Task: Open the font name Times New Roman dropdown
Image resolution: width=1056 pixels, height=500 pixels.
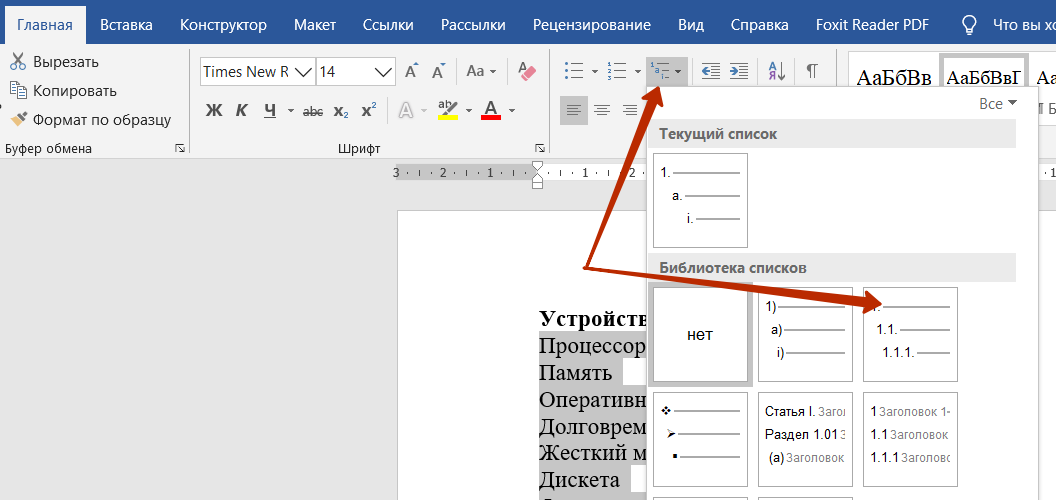Action: (304, 71)
